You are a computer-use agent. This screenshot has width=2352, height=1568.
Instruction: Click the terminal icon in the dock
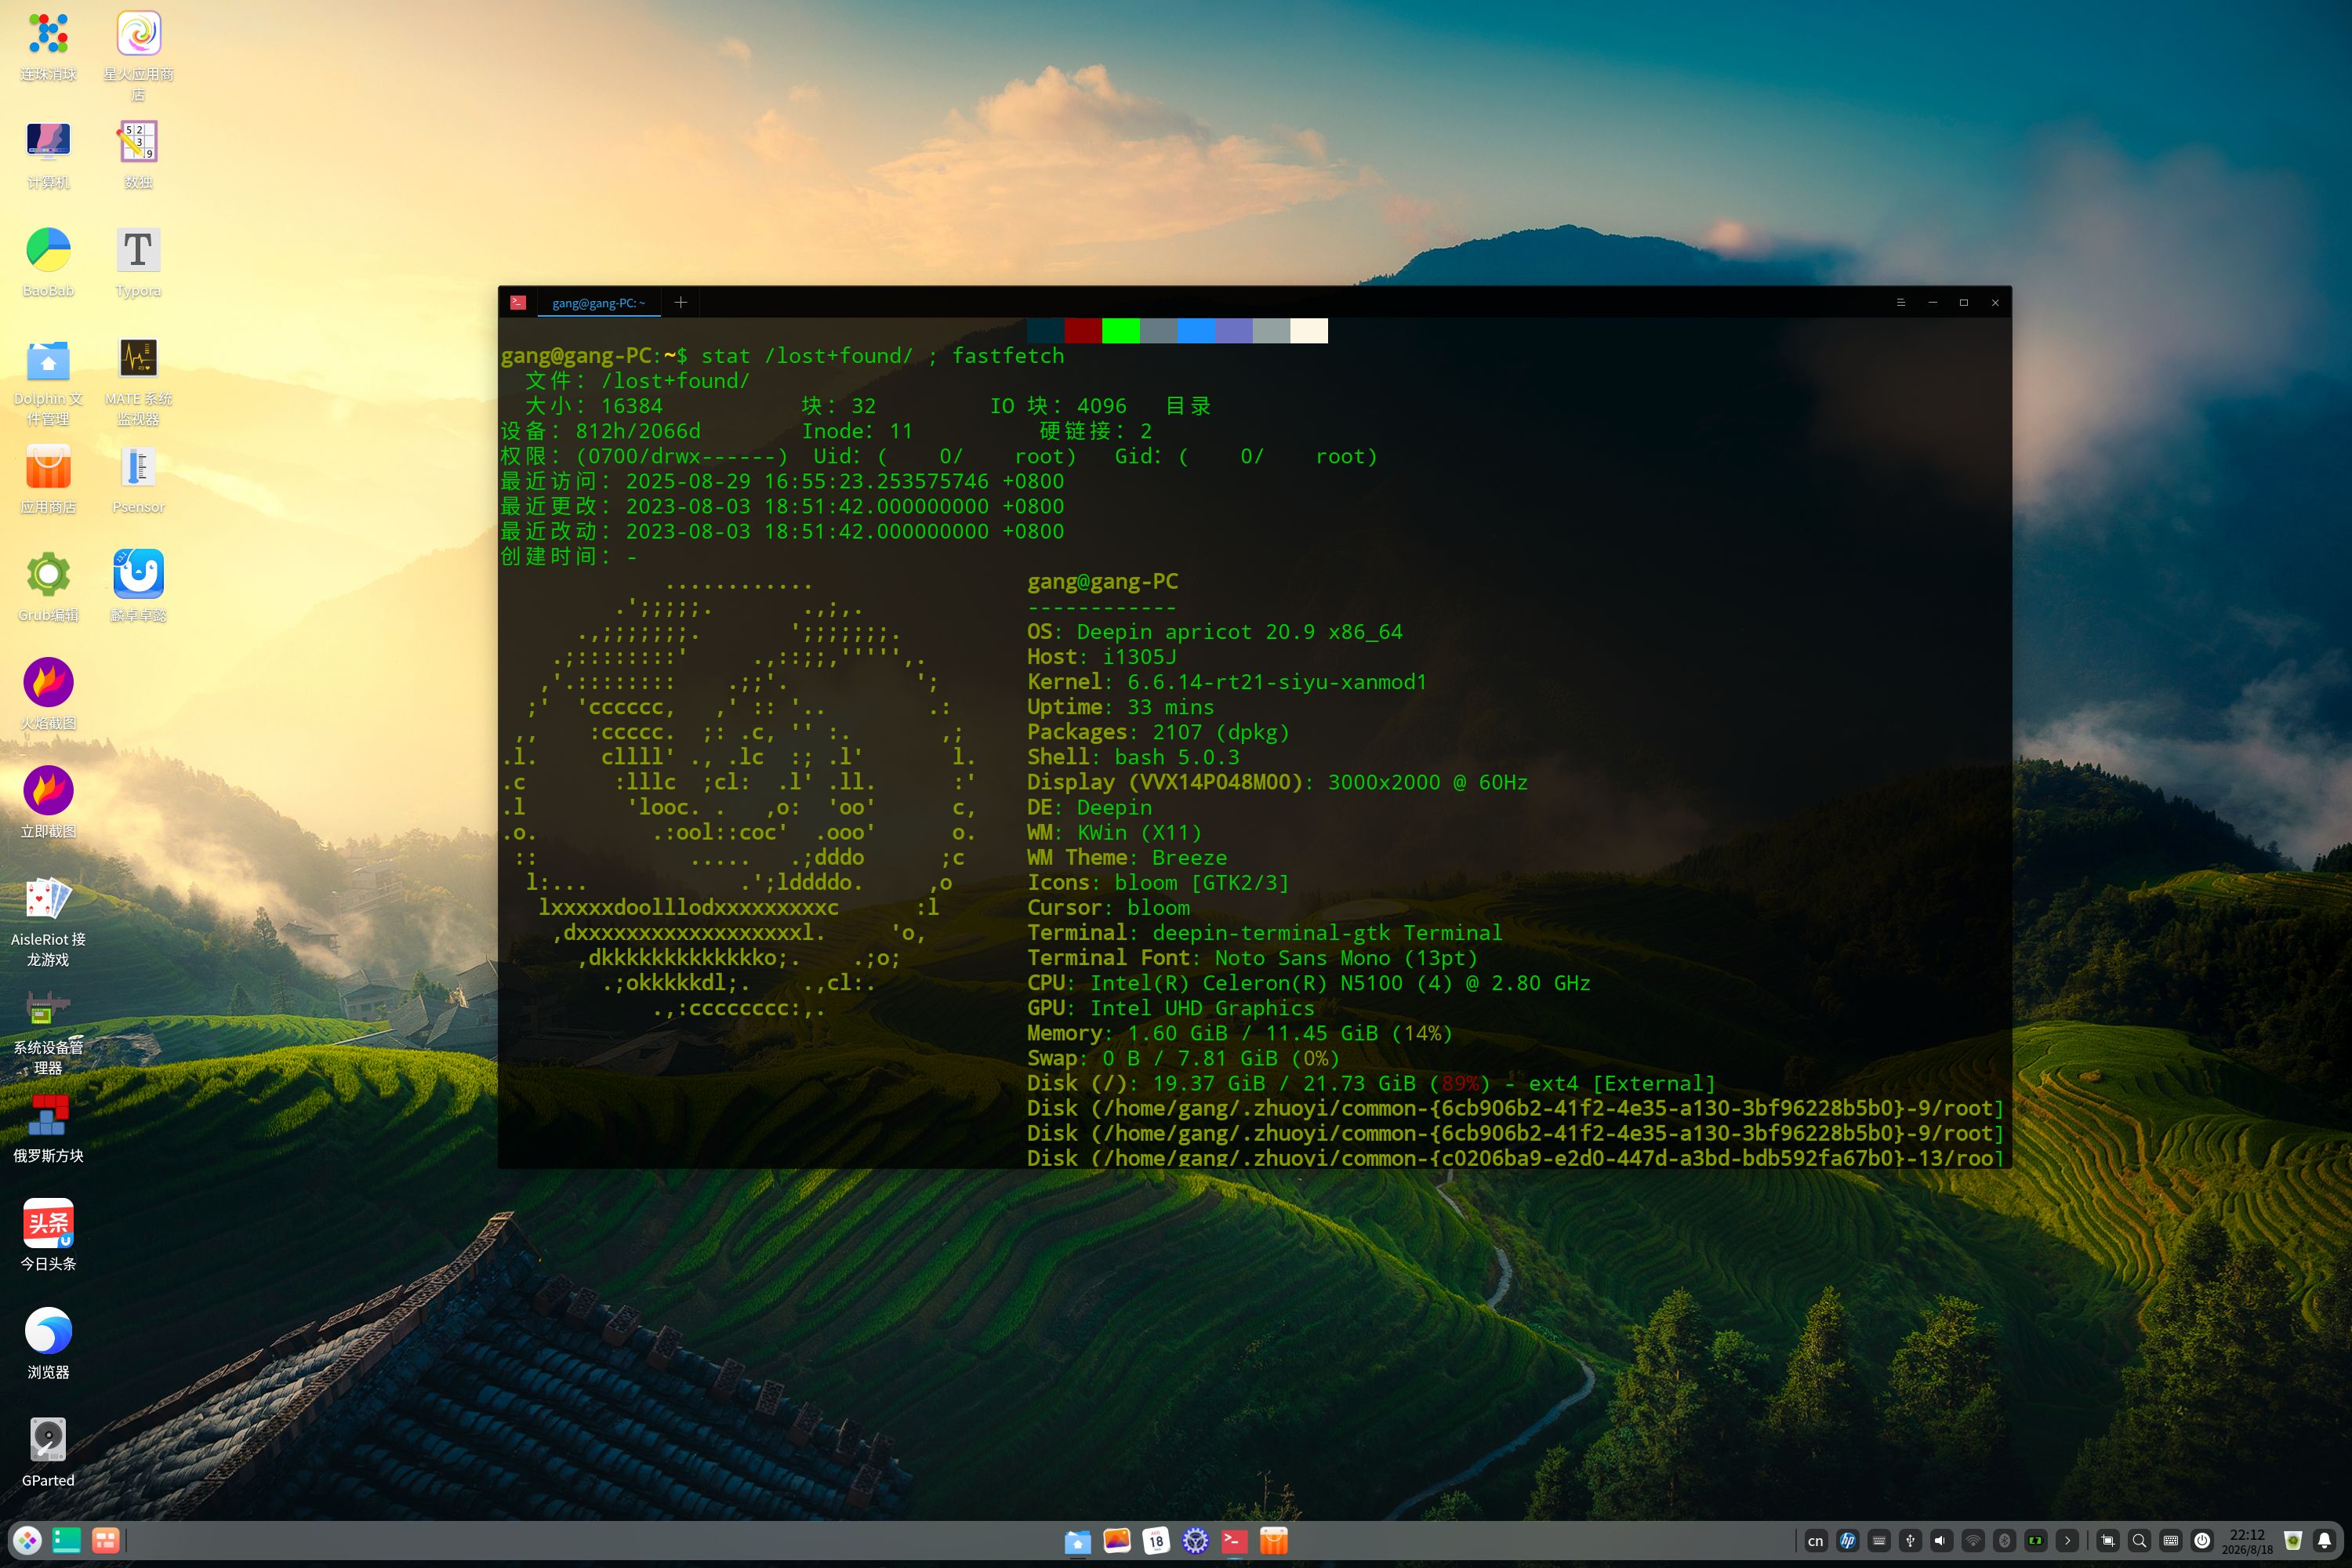1234,1541
